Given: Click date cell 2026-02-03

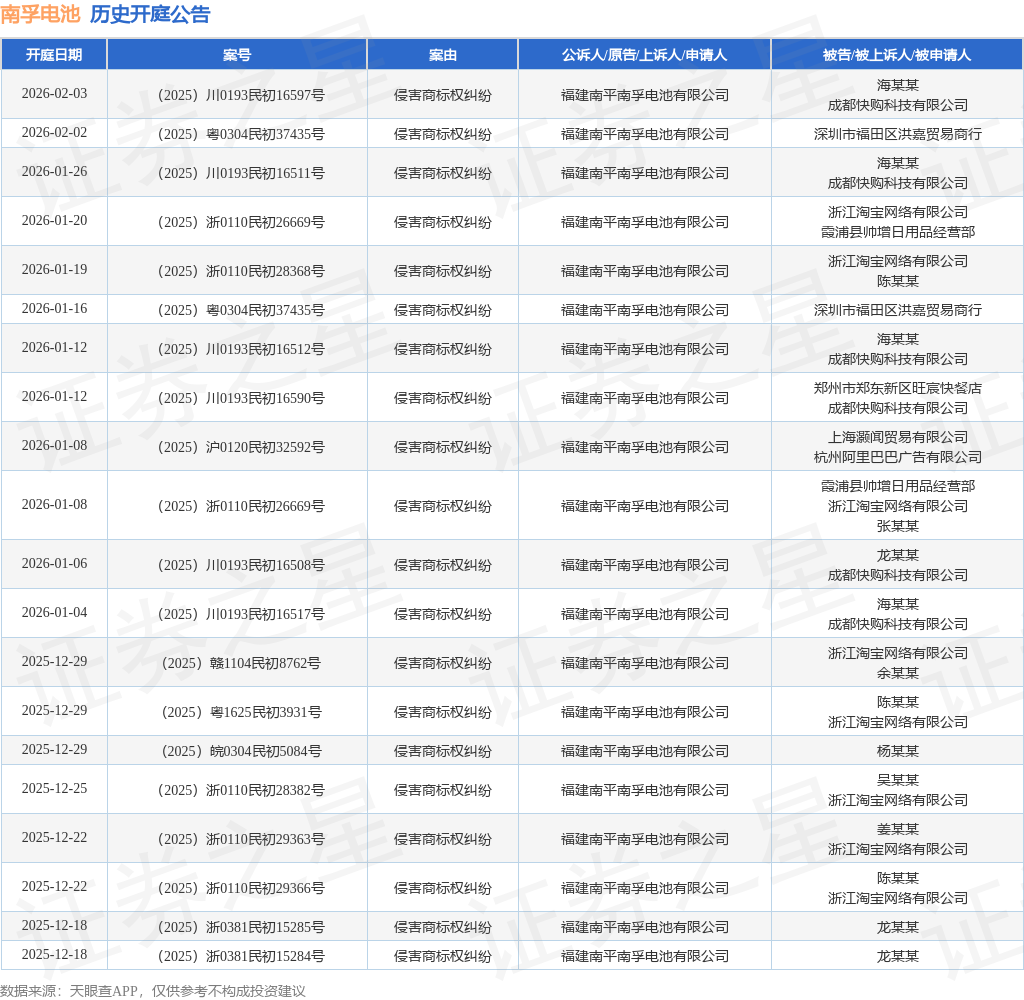Looking at the screenshot, I should pyautogui.click(x=54, y=93).
